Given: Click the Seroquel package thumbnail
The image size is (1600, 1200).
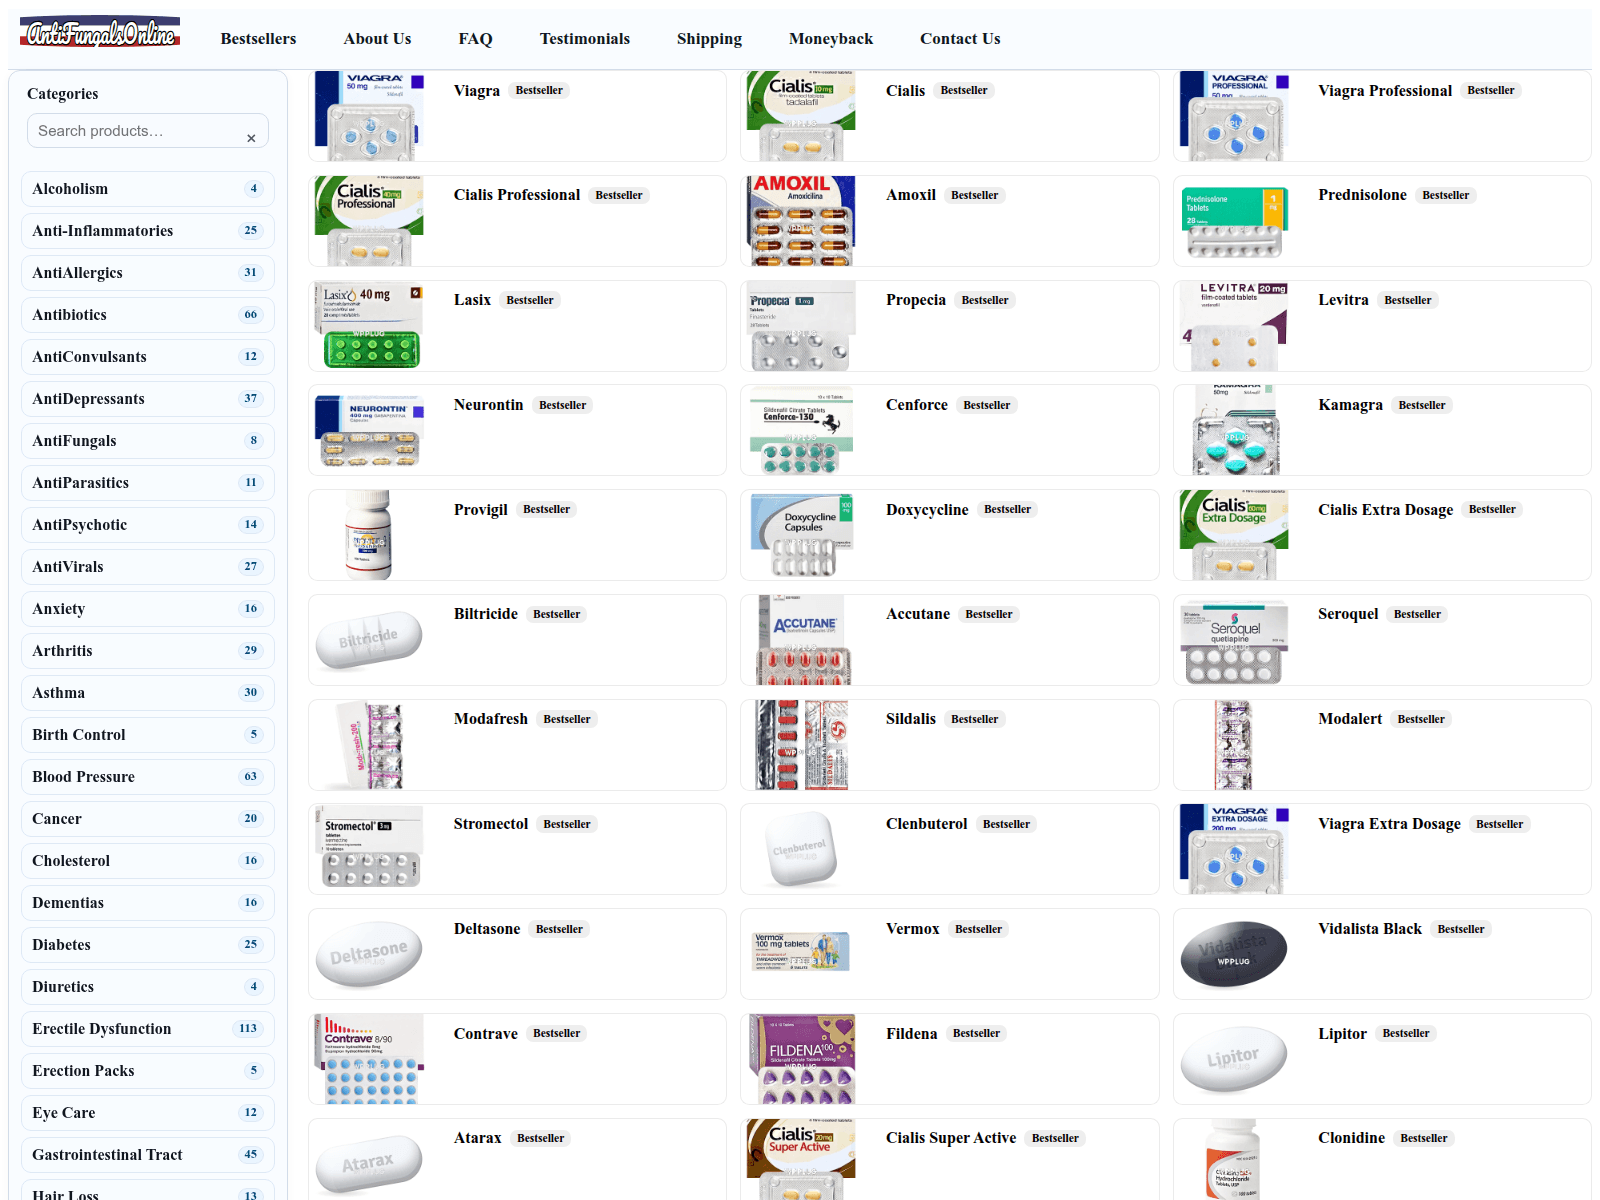Looking at the screenshot, I should 1233,640.
